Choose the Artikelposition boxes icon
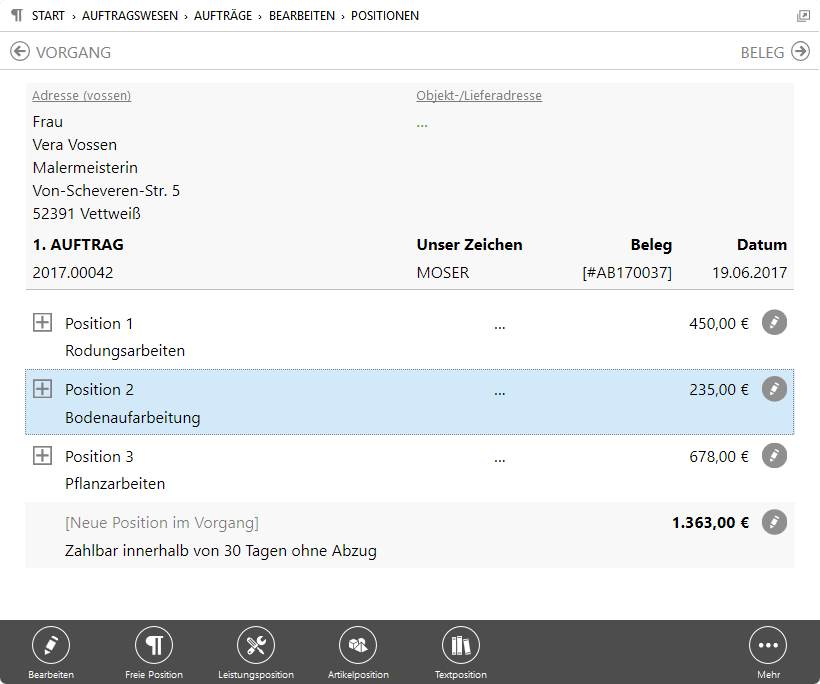 [x=358, y=646]
